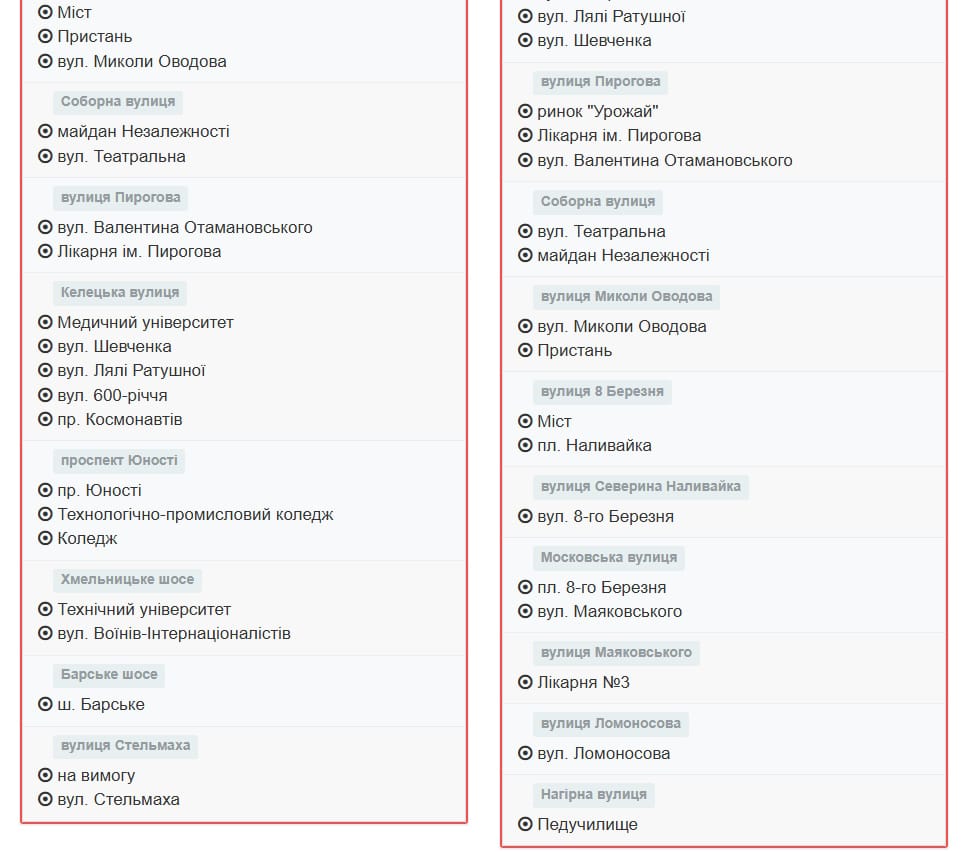The height and width of the screenshot is (852, 967).
Task: Click the marker icon next to на вимогу
Action: tap(45, 775)
